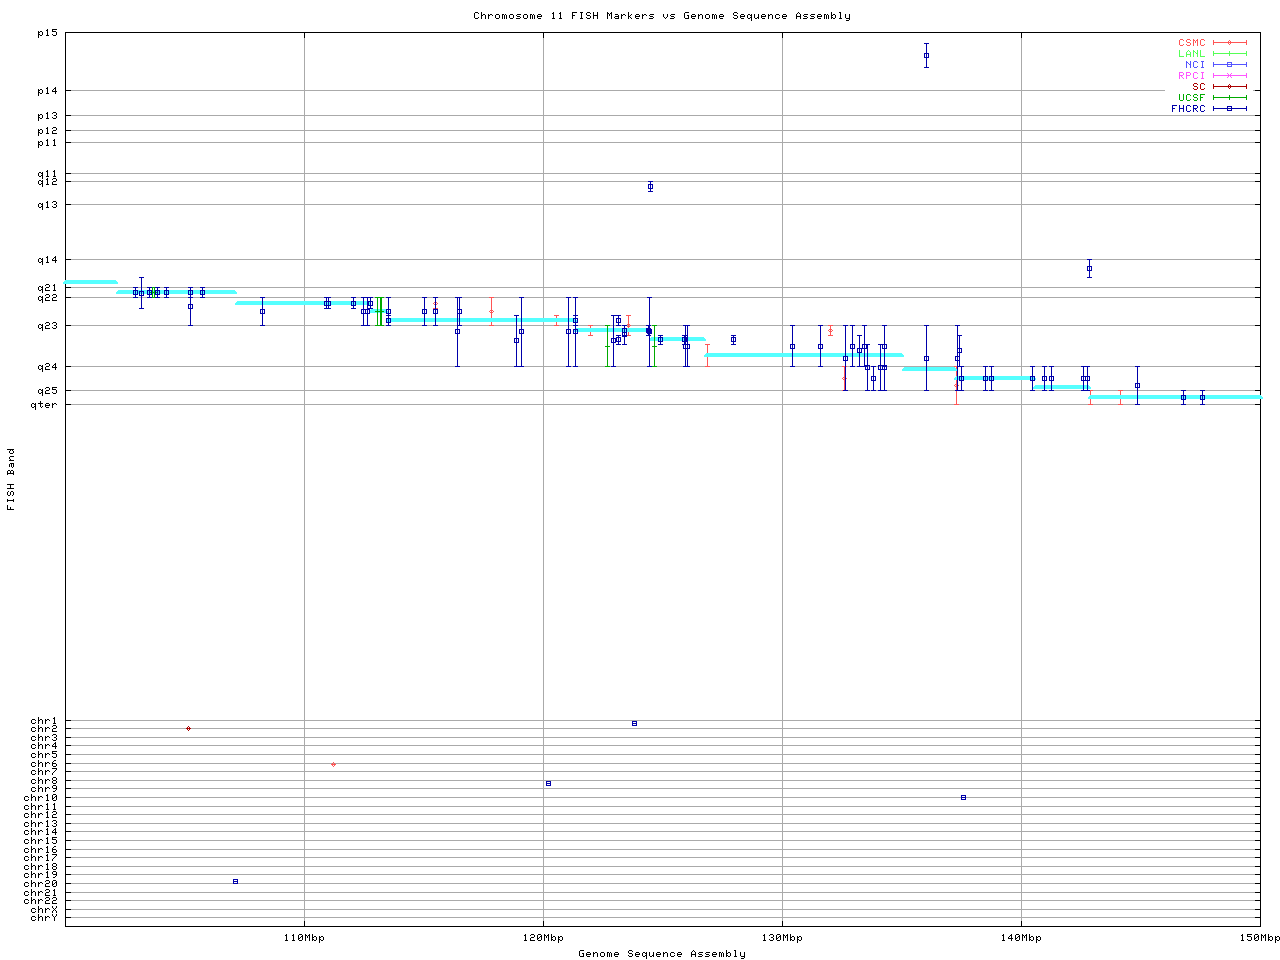The image size is (1280, 960).
Task: Click the chart title text
Action: [661, 16]
